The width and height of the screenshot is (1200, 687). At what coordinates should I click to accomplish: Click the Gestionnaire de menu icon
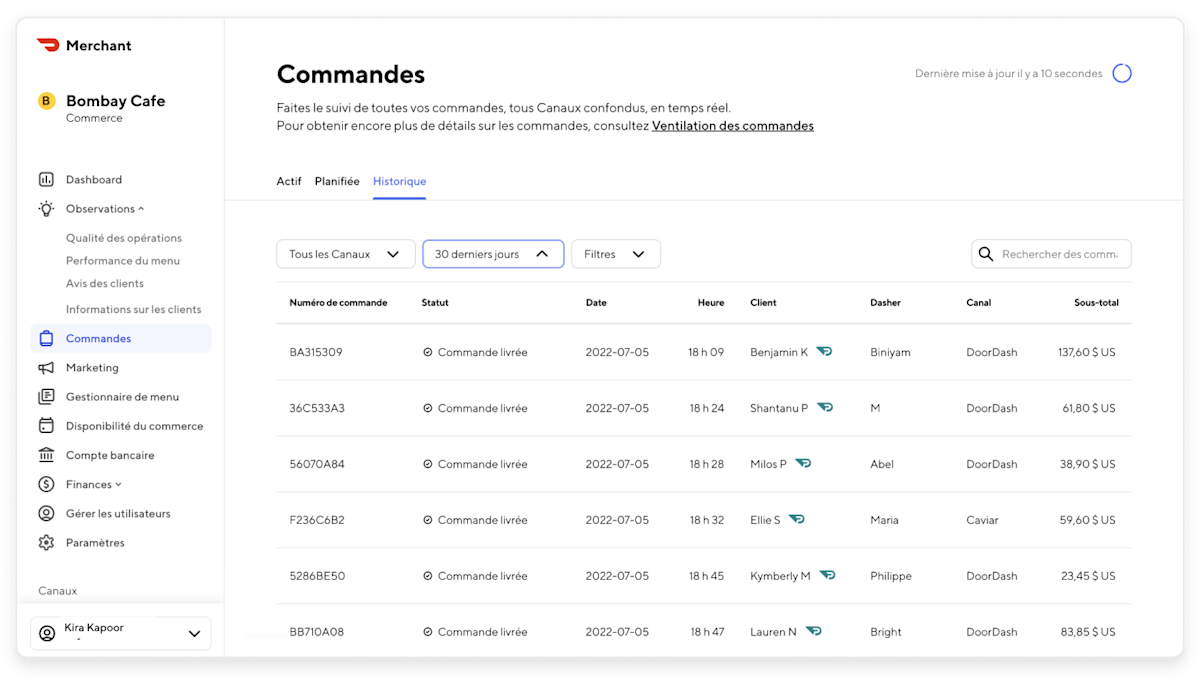pyautogui.click(x=46, y=397)
